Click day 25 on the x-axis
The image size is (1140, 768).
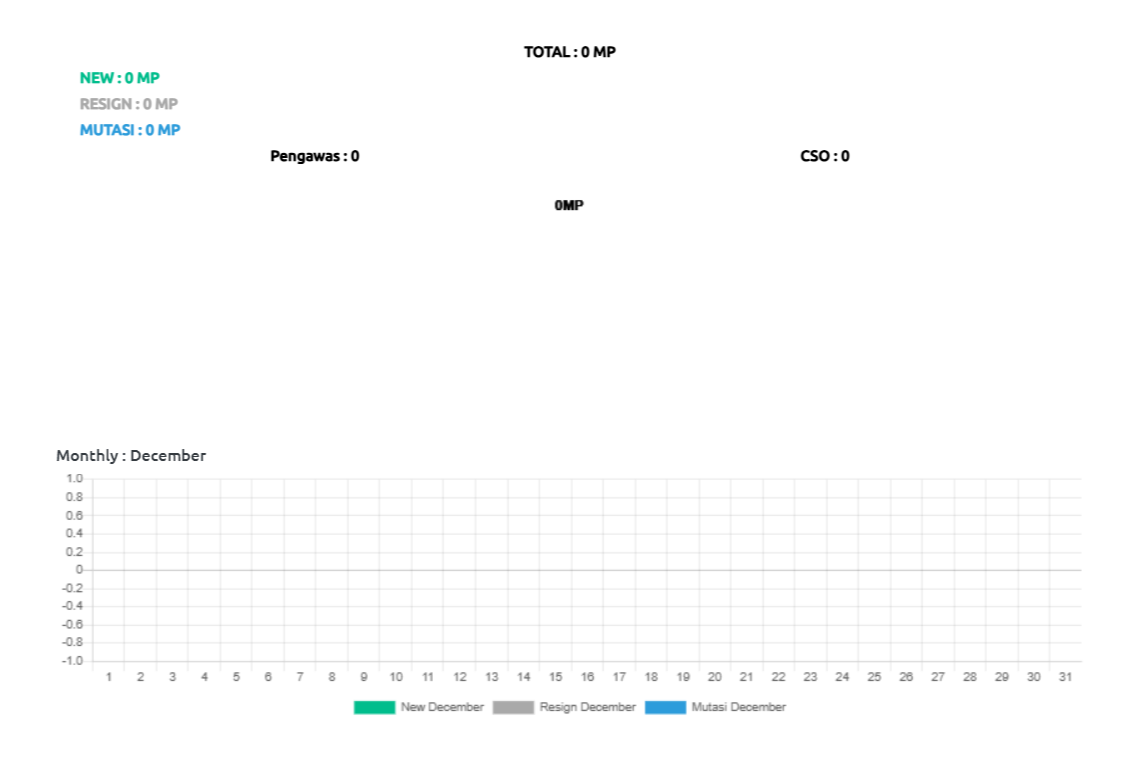click(x=874, y=677)
